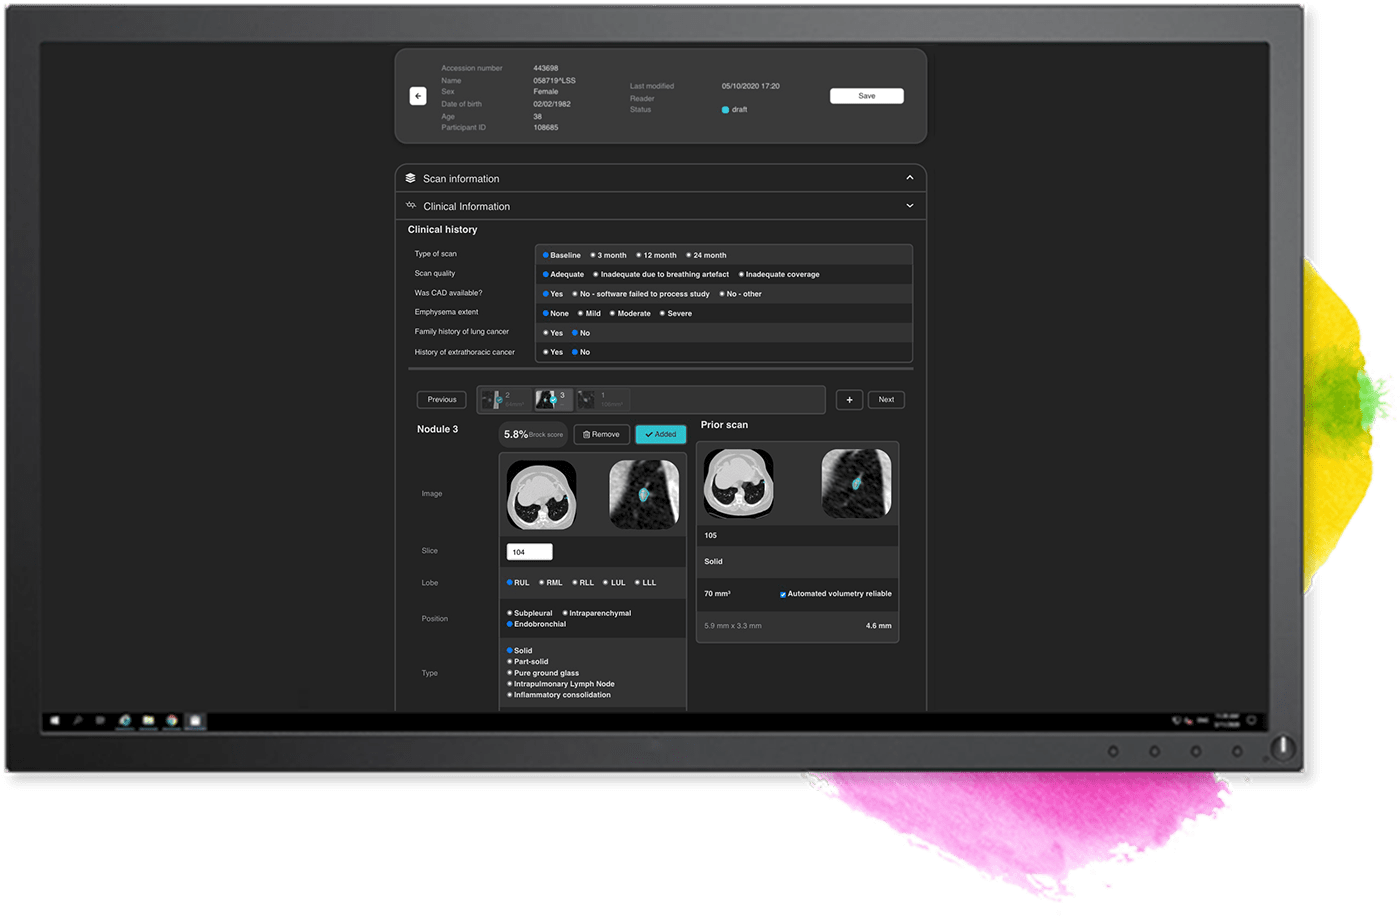Enable the Automated volumetry reliable checkbox
The width and height of the screenshot is (1400, 916).
click(783, 594)
